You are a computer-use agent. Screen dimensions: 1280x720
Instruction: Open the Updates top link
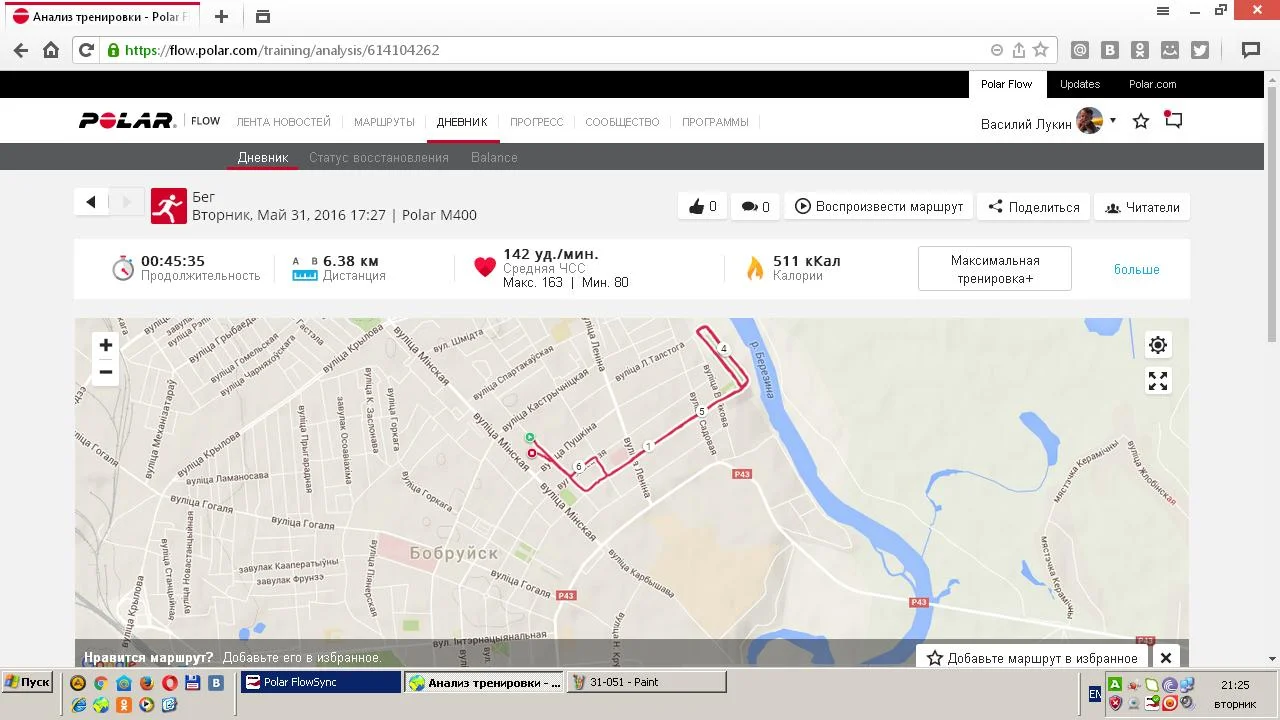coord(1080,84)
